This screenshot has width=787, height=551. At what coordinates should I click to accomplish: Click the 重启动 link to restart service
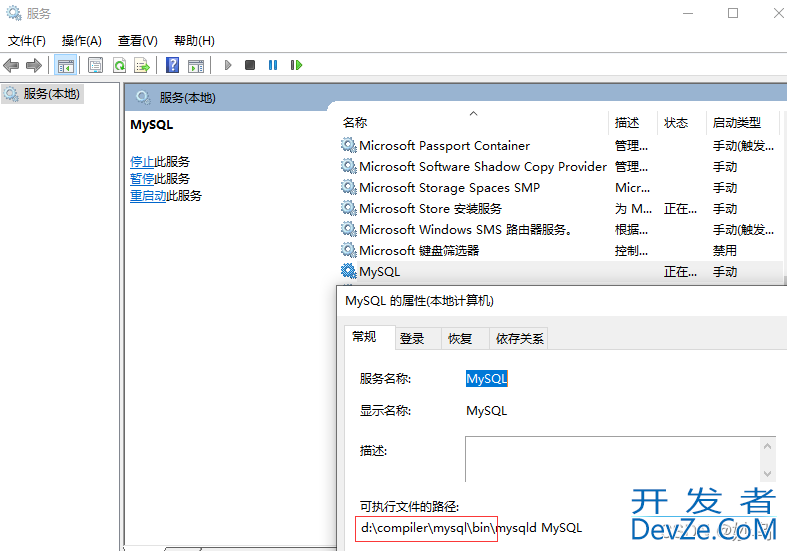(148, 196)
